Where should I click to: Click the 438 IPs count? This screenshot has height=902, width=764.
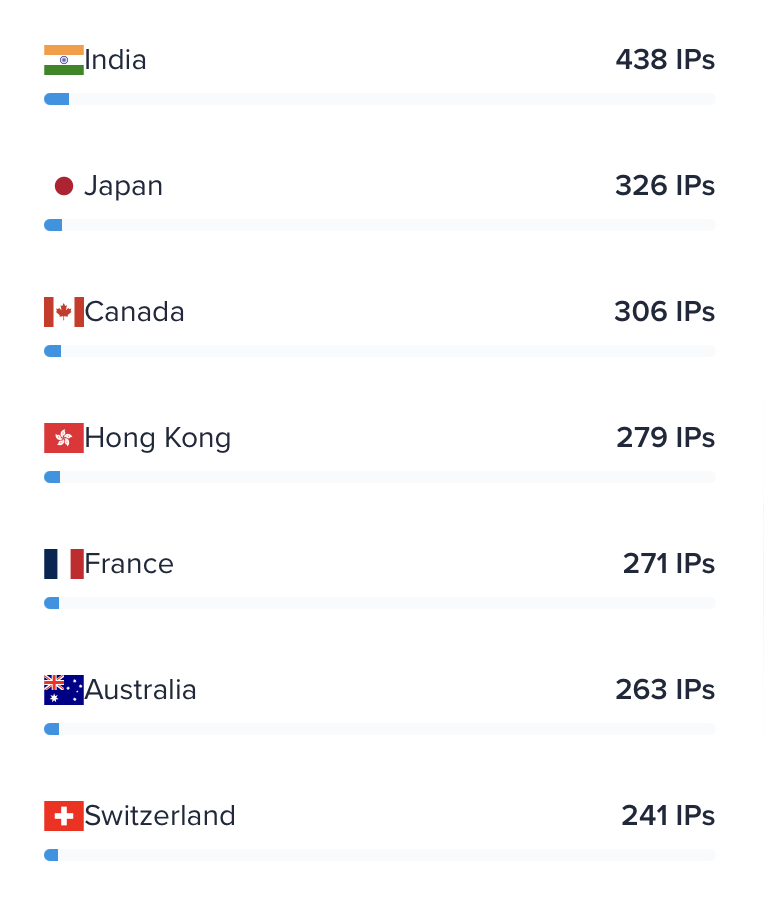(665, 60)
